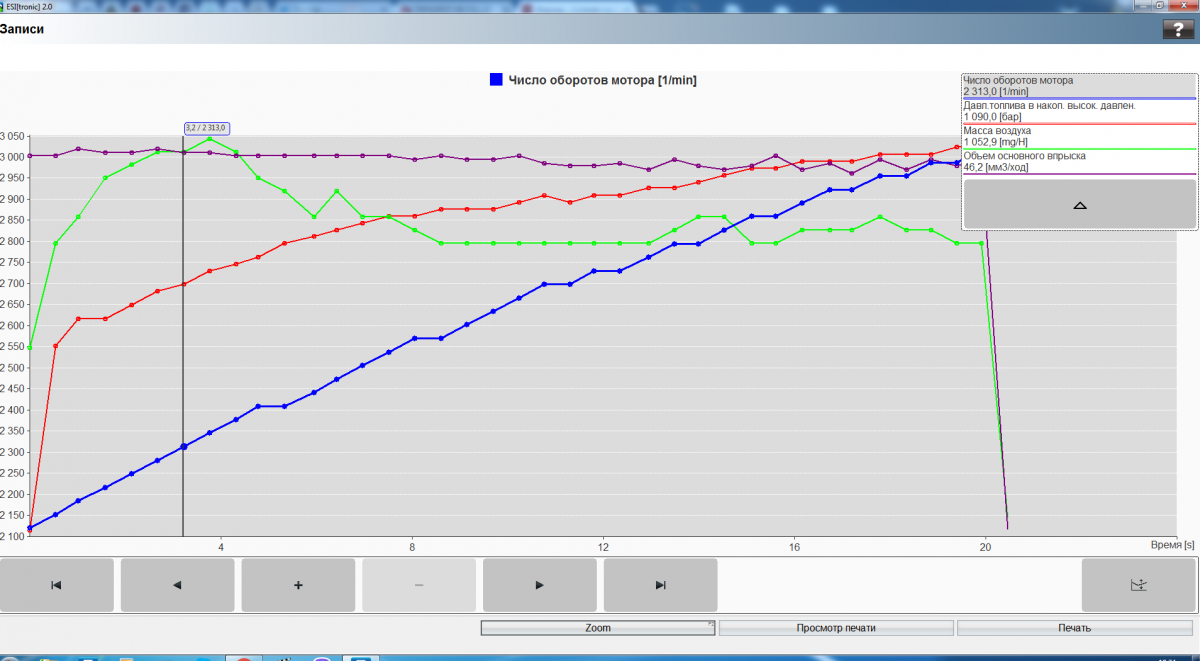This screenshot has width=1200, height=661.
Task: Collapse the legend panel with triangle button
Action: point(1079,205)
